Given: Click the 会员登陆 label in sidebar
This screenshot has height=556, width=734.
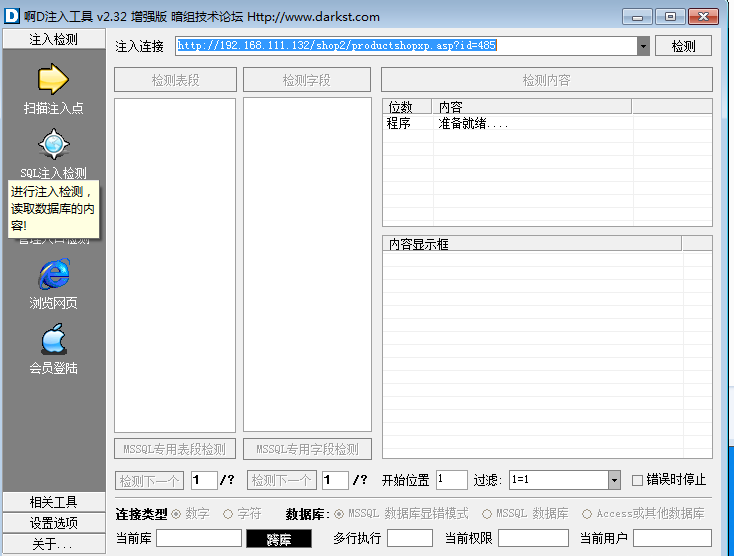Looking at the screenshot, I should click(x=53, y=368).
